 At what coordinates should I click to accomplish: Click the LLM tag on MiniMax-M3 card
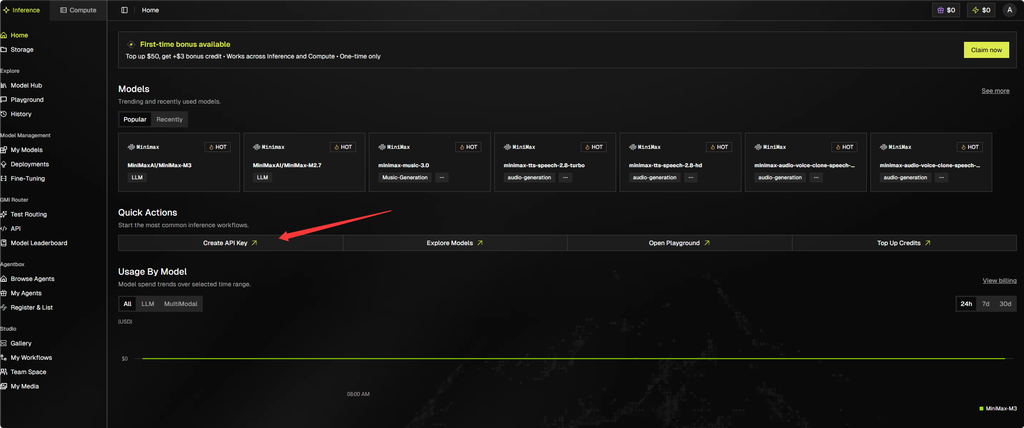click(x=136, y=178)
